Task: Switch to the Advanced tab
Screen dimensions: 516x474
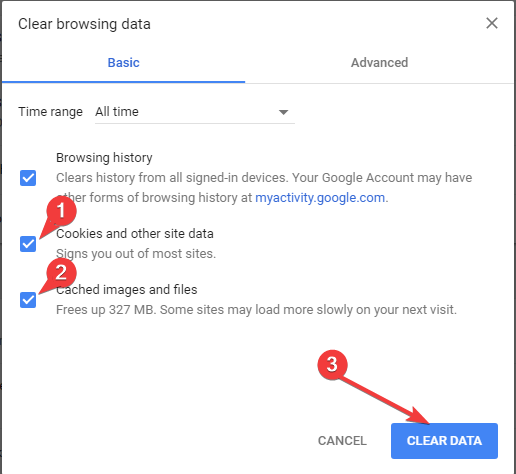Action: 379,63
